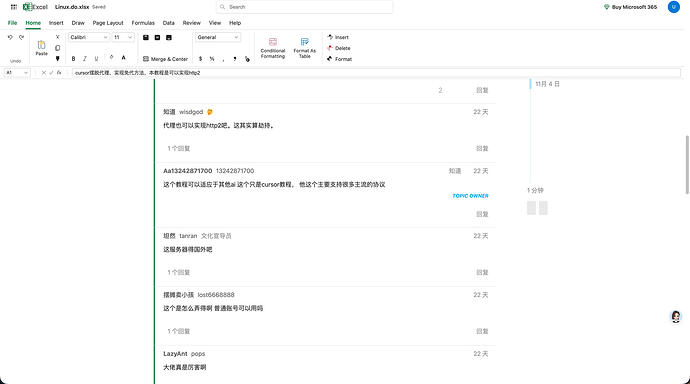Click the Search box in the title bar
The image size is (690, 384).
click(x=304, y=7)
